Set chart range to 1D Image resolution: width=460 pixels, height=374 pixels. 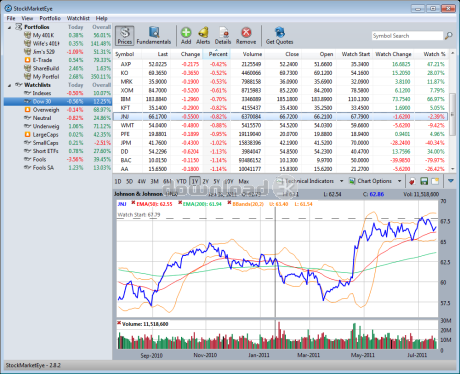tap(118, 181)
